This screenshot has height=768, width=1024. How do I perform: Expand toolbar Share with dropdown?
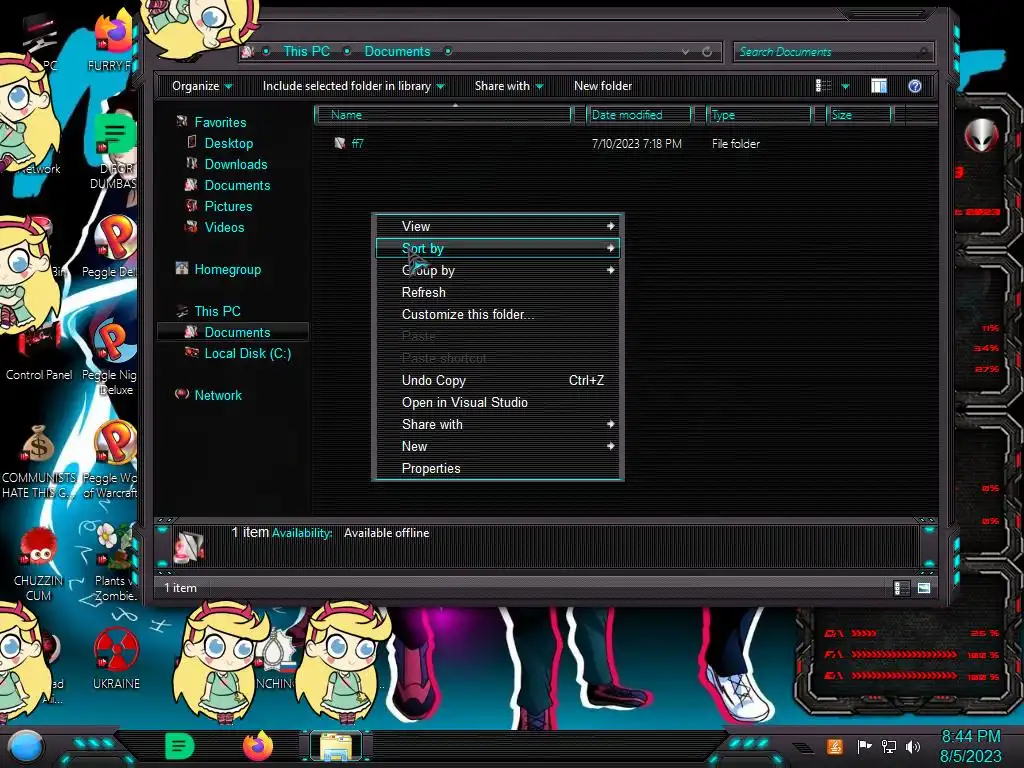click(509, 86)
